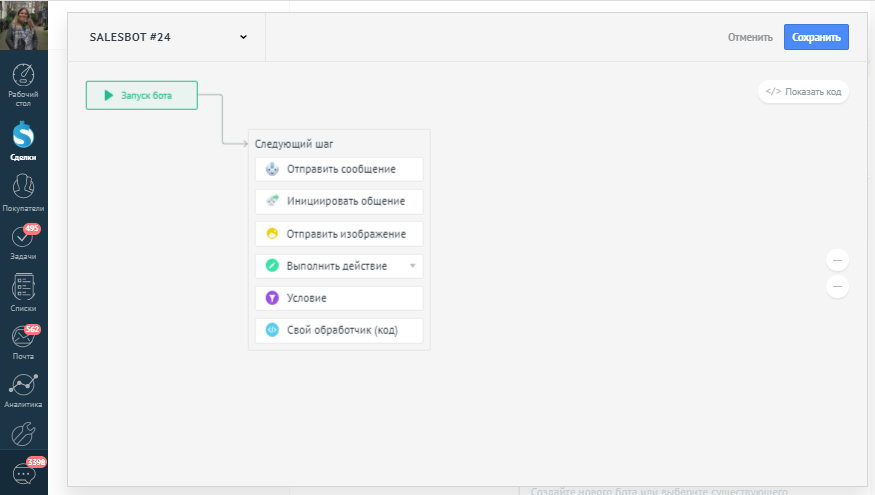This screenshot has height=495, width=875.
Task: Open Задачи with the 495 badge
Action: tap(23, 238)
